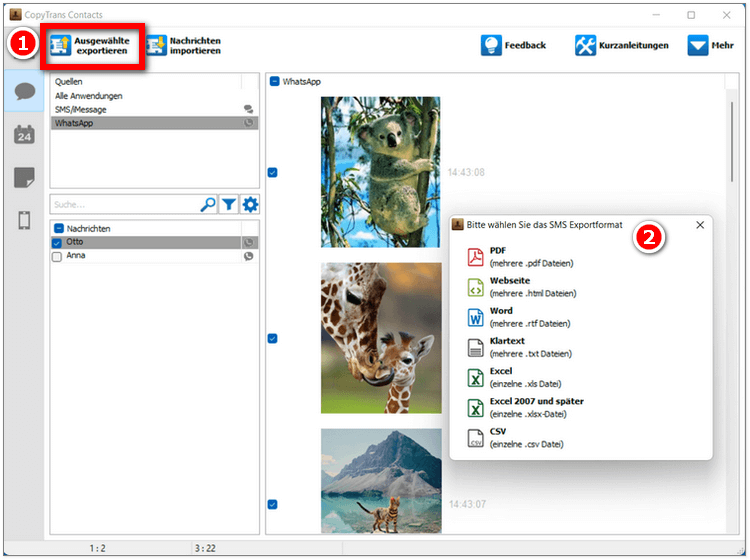Click the 3 : 22 status bar counter
750x560 pixels.
click(205, 548)
